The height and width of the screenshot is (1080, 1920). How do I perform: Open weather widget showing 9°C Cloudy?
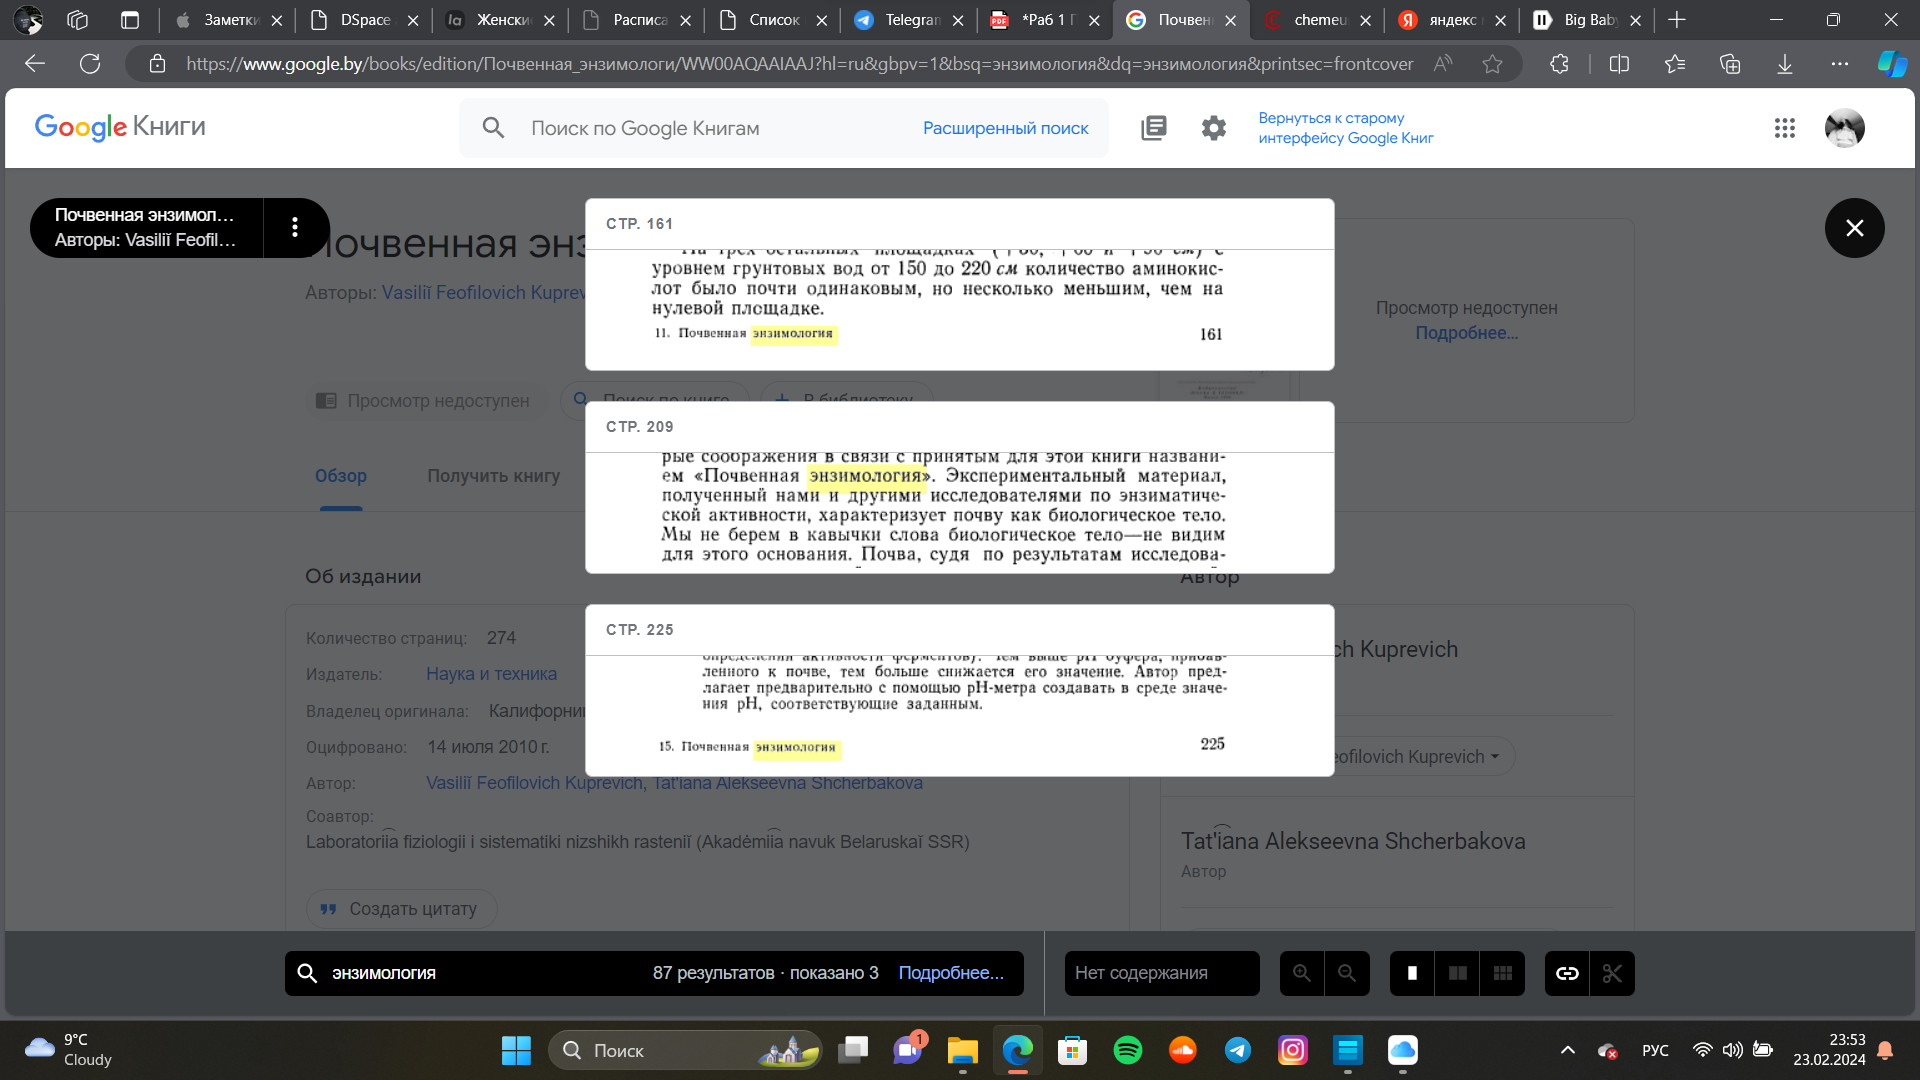(70, 1050)
